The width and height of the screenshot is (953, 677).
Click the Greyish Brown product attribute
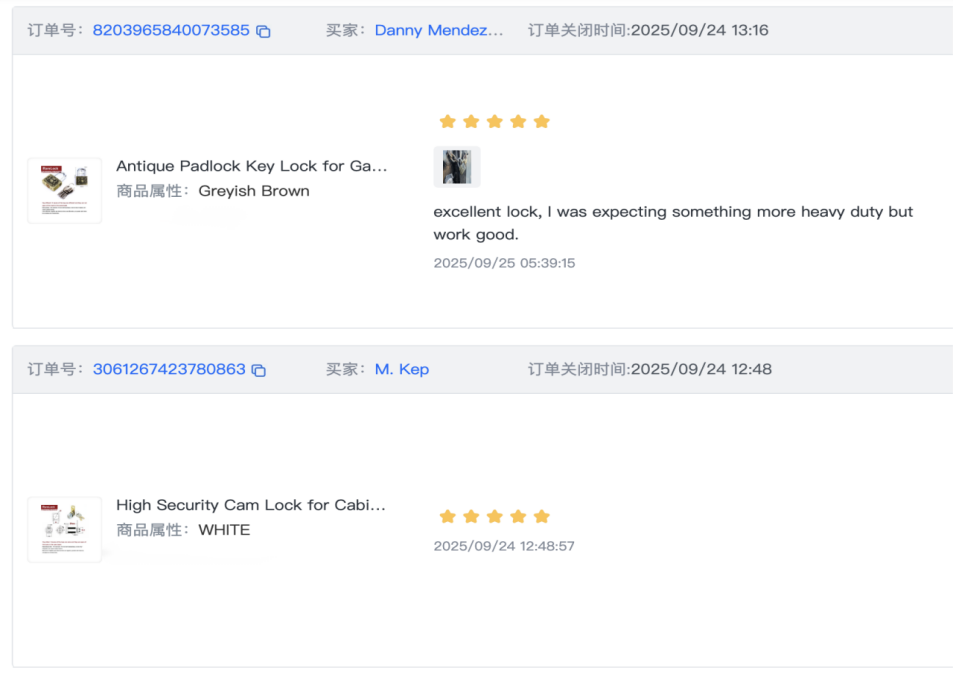[x=254, y=191]
